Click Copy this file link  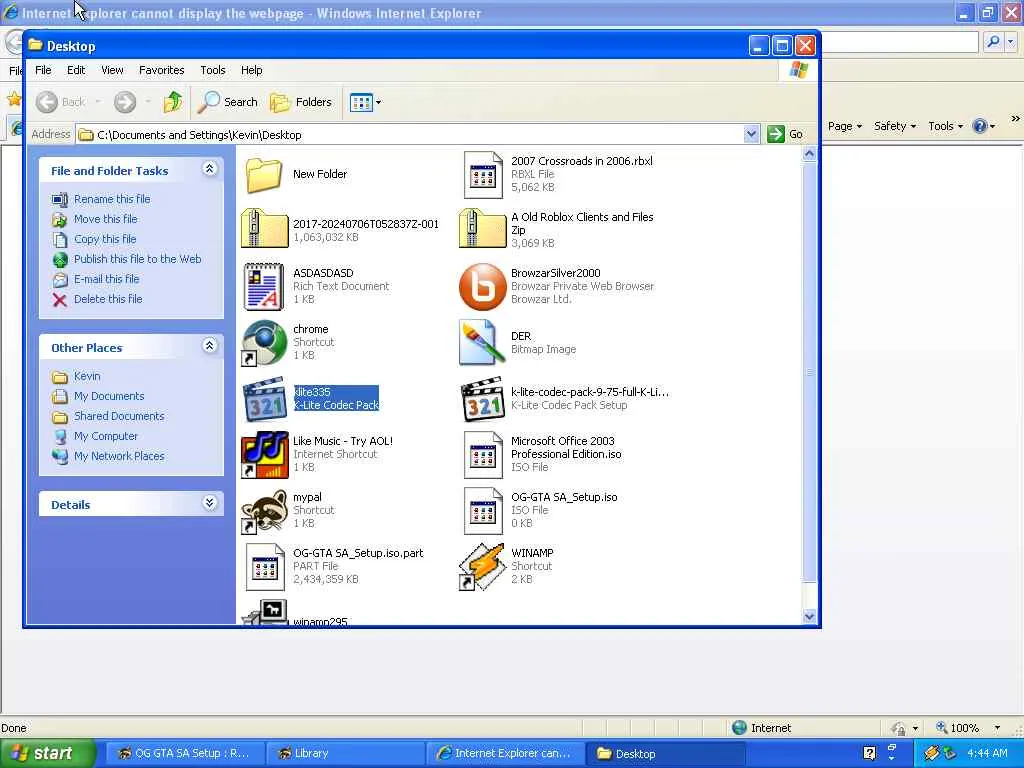tap(104, 239)
